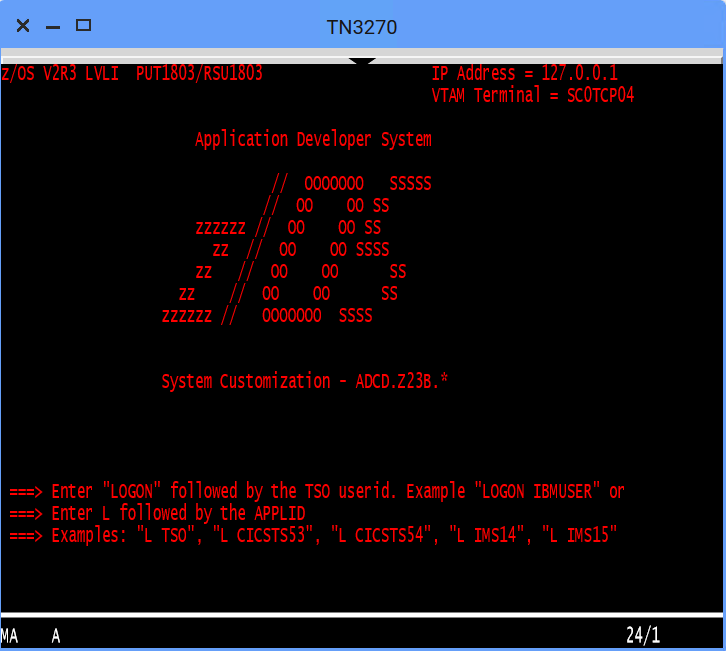Minimize the TN3270 terminal window
This screenshot has height=651, width=726.
pyautogui.click(x=53, y=26)
